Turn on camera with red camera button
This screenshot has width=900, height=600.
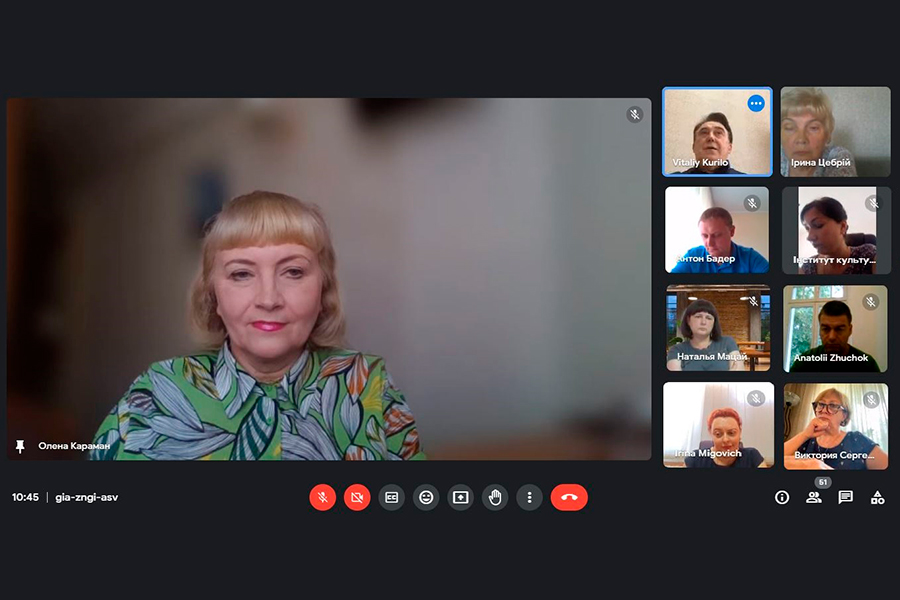tap(357, 497)
